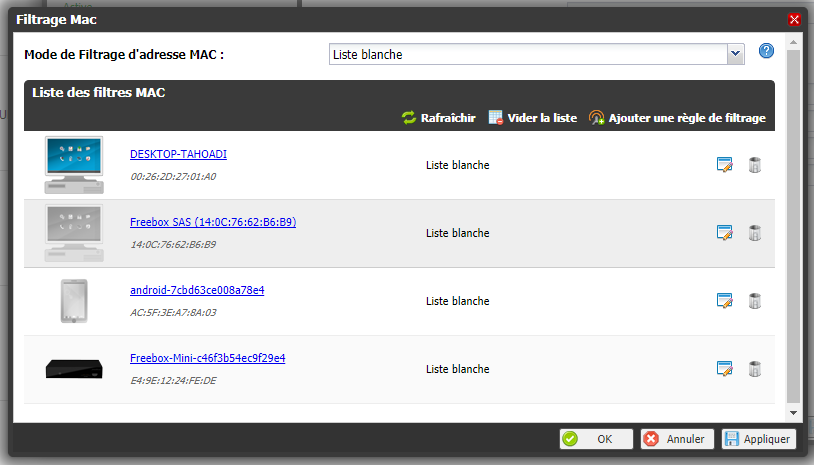814x465 pixels.
Task: Close the Filtrage Mac dialog
Action: coord(794,20)
